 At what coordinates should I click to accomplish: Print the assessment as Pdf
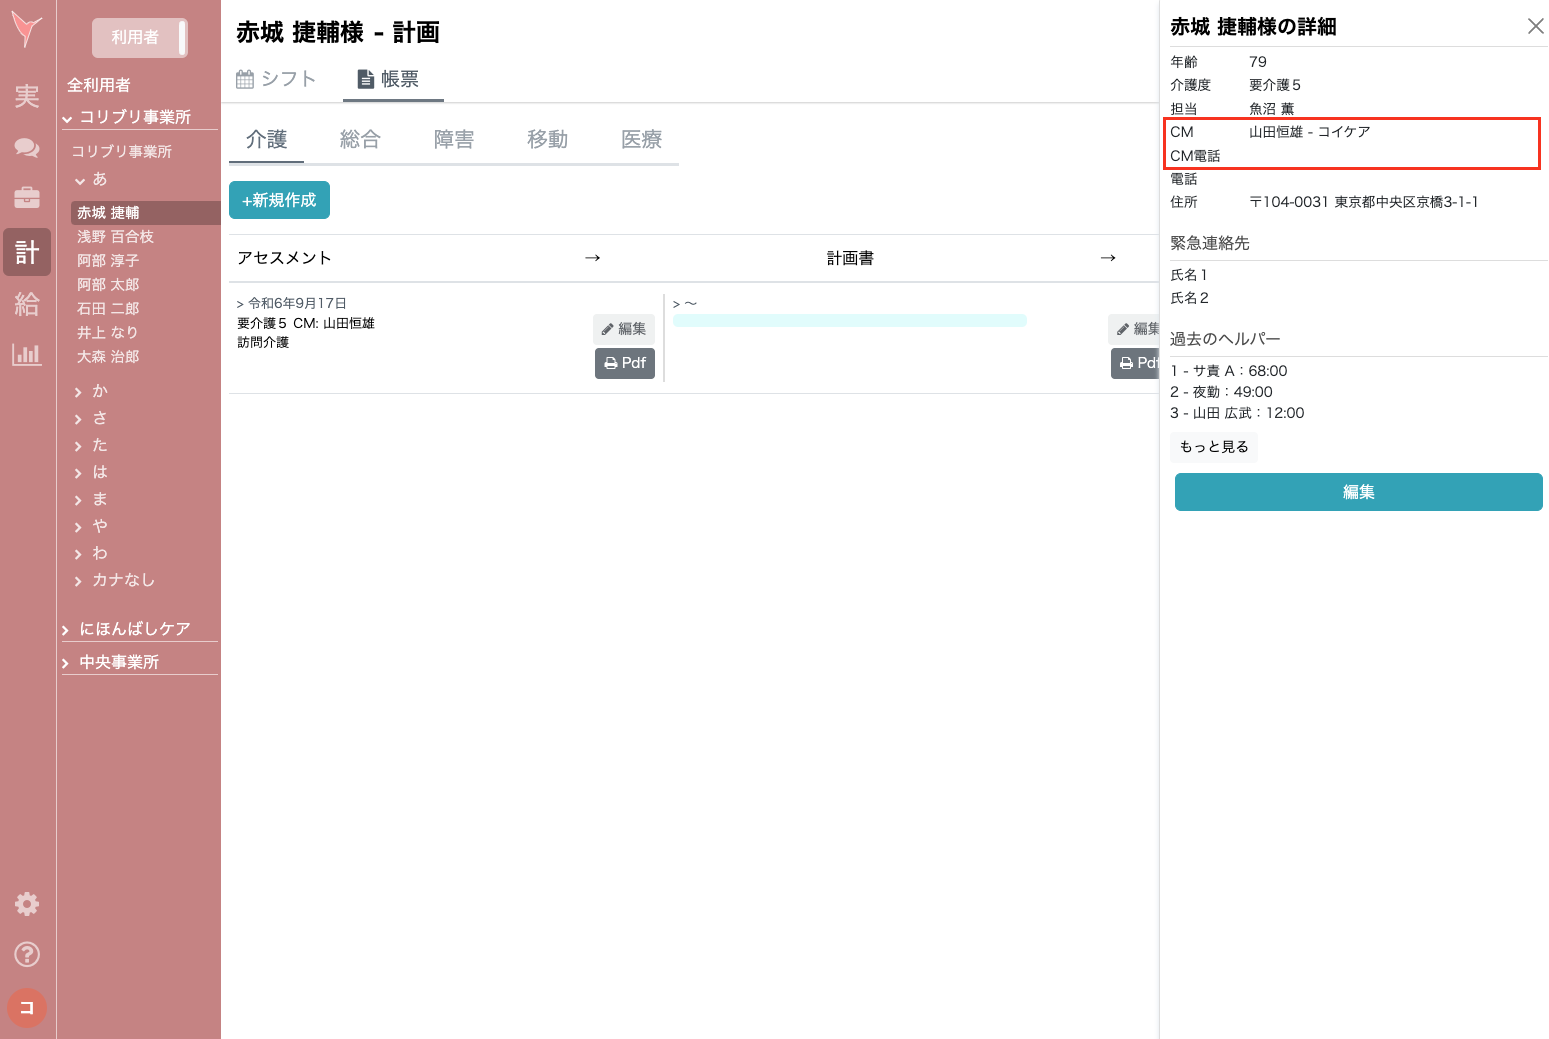click(624, 363)
